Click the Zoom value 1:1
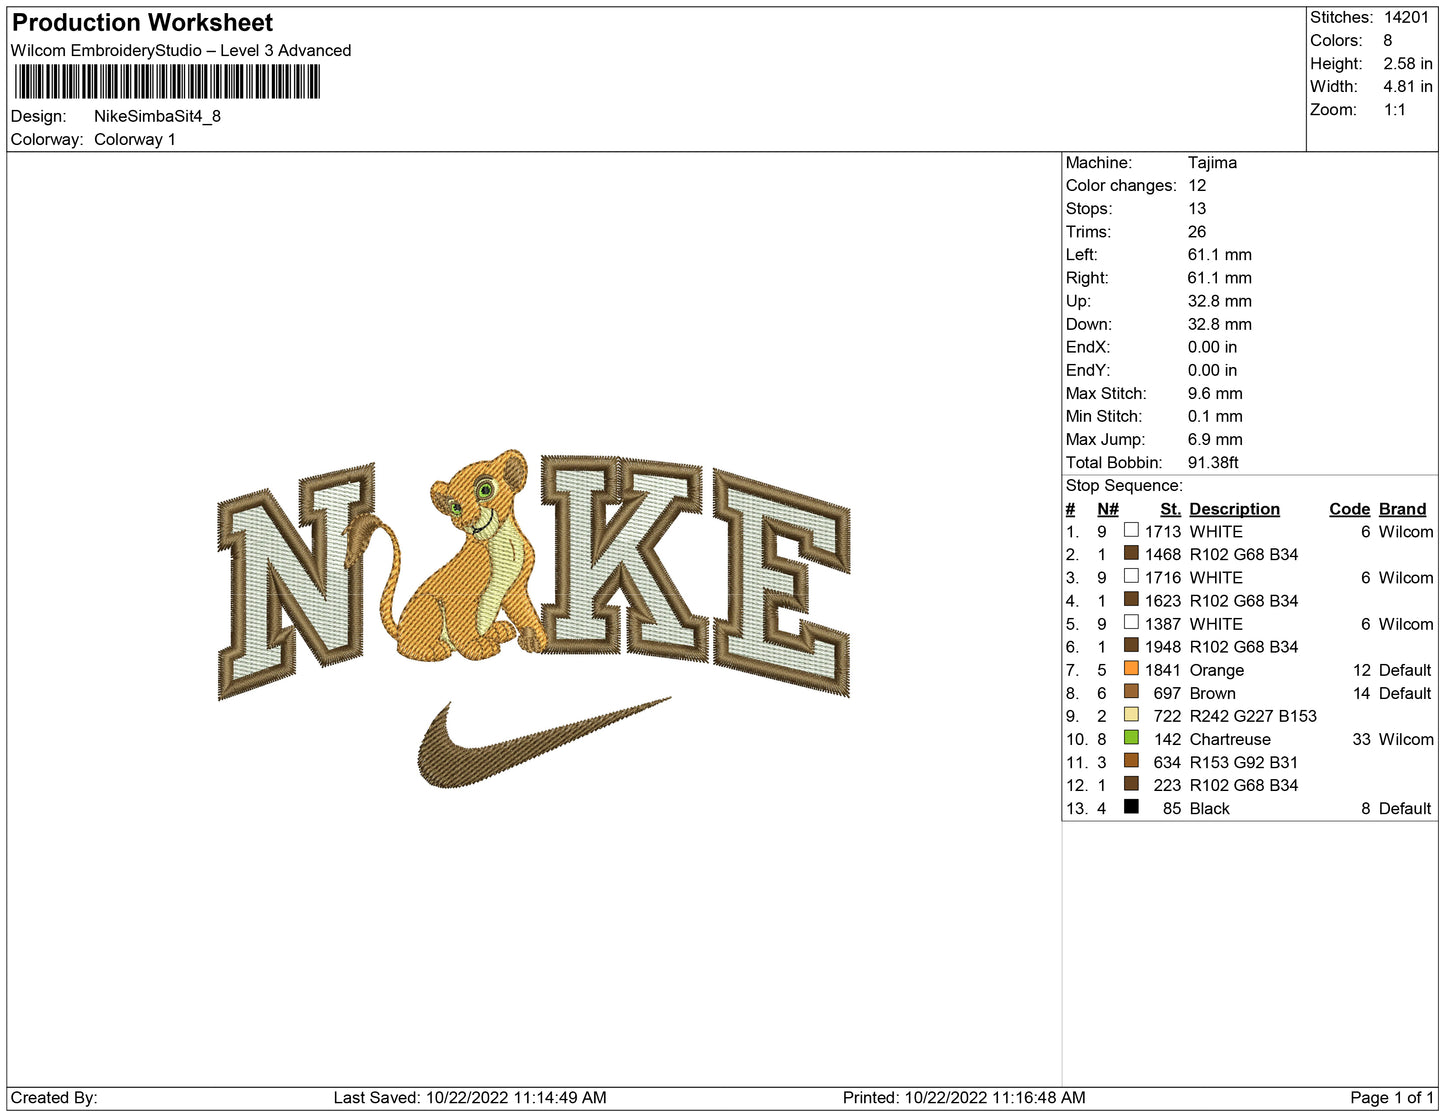This screenshot has height=1112, width=1445. click(1395, 109)
